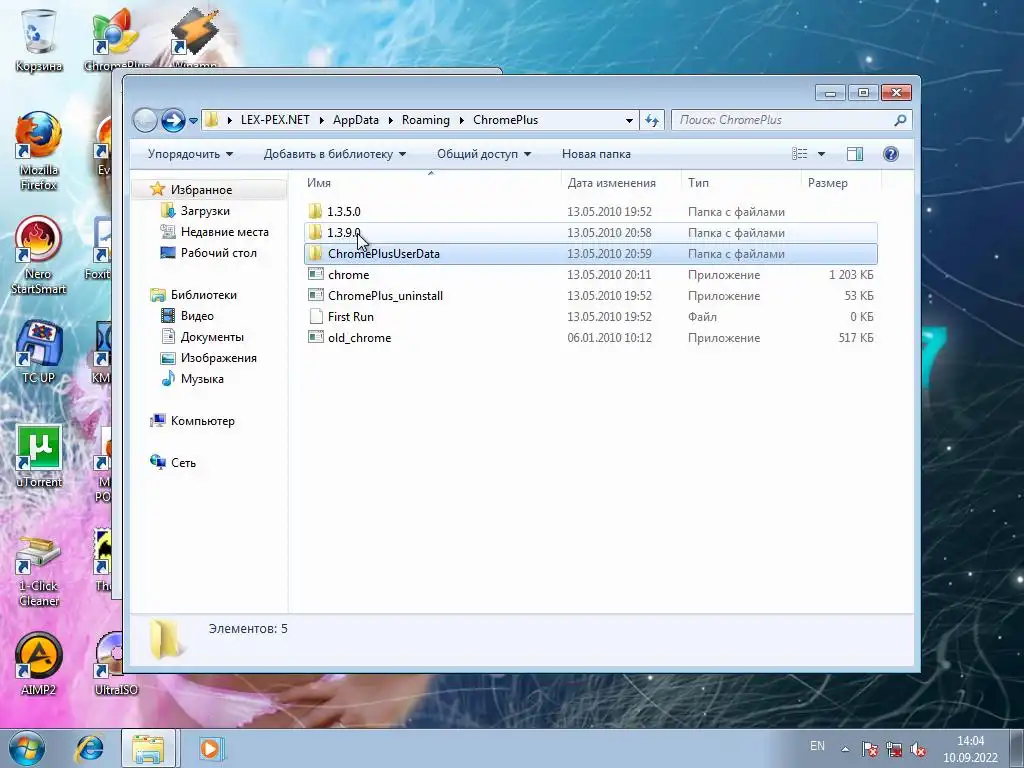Open Nero StartSmart desktop shortcut
The height and width of the screenshot is (768, 1024).
click(x=38, y=255)
